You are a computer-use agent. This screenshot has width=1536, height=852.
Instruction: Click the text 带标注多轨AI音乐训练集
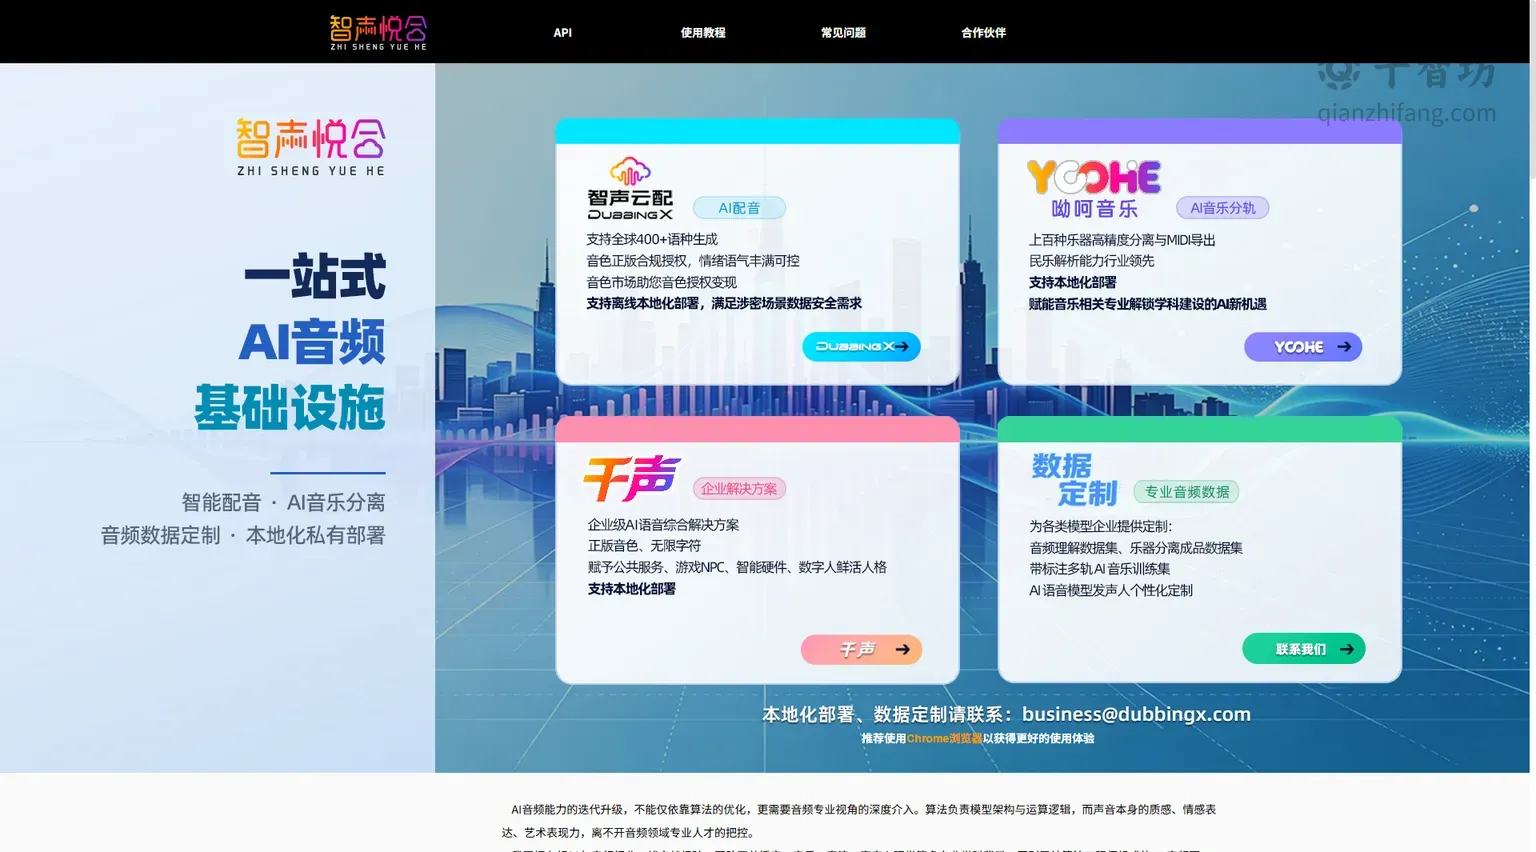pos(1100,569)
